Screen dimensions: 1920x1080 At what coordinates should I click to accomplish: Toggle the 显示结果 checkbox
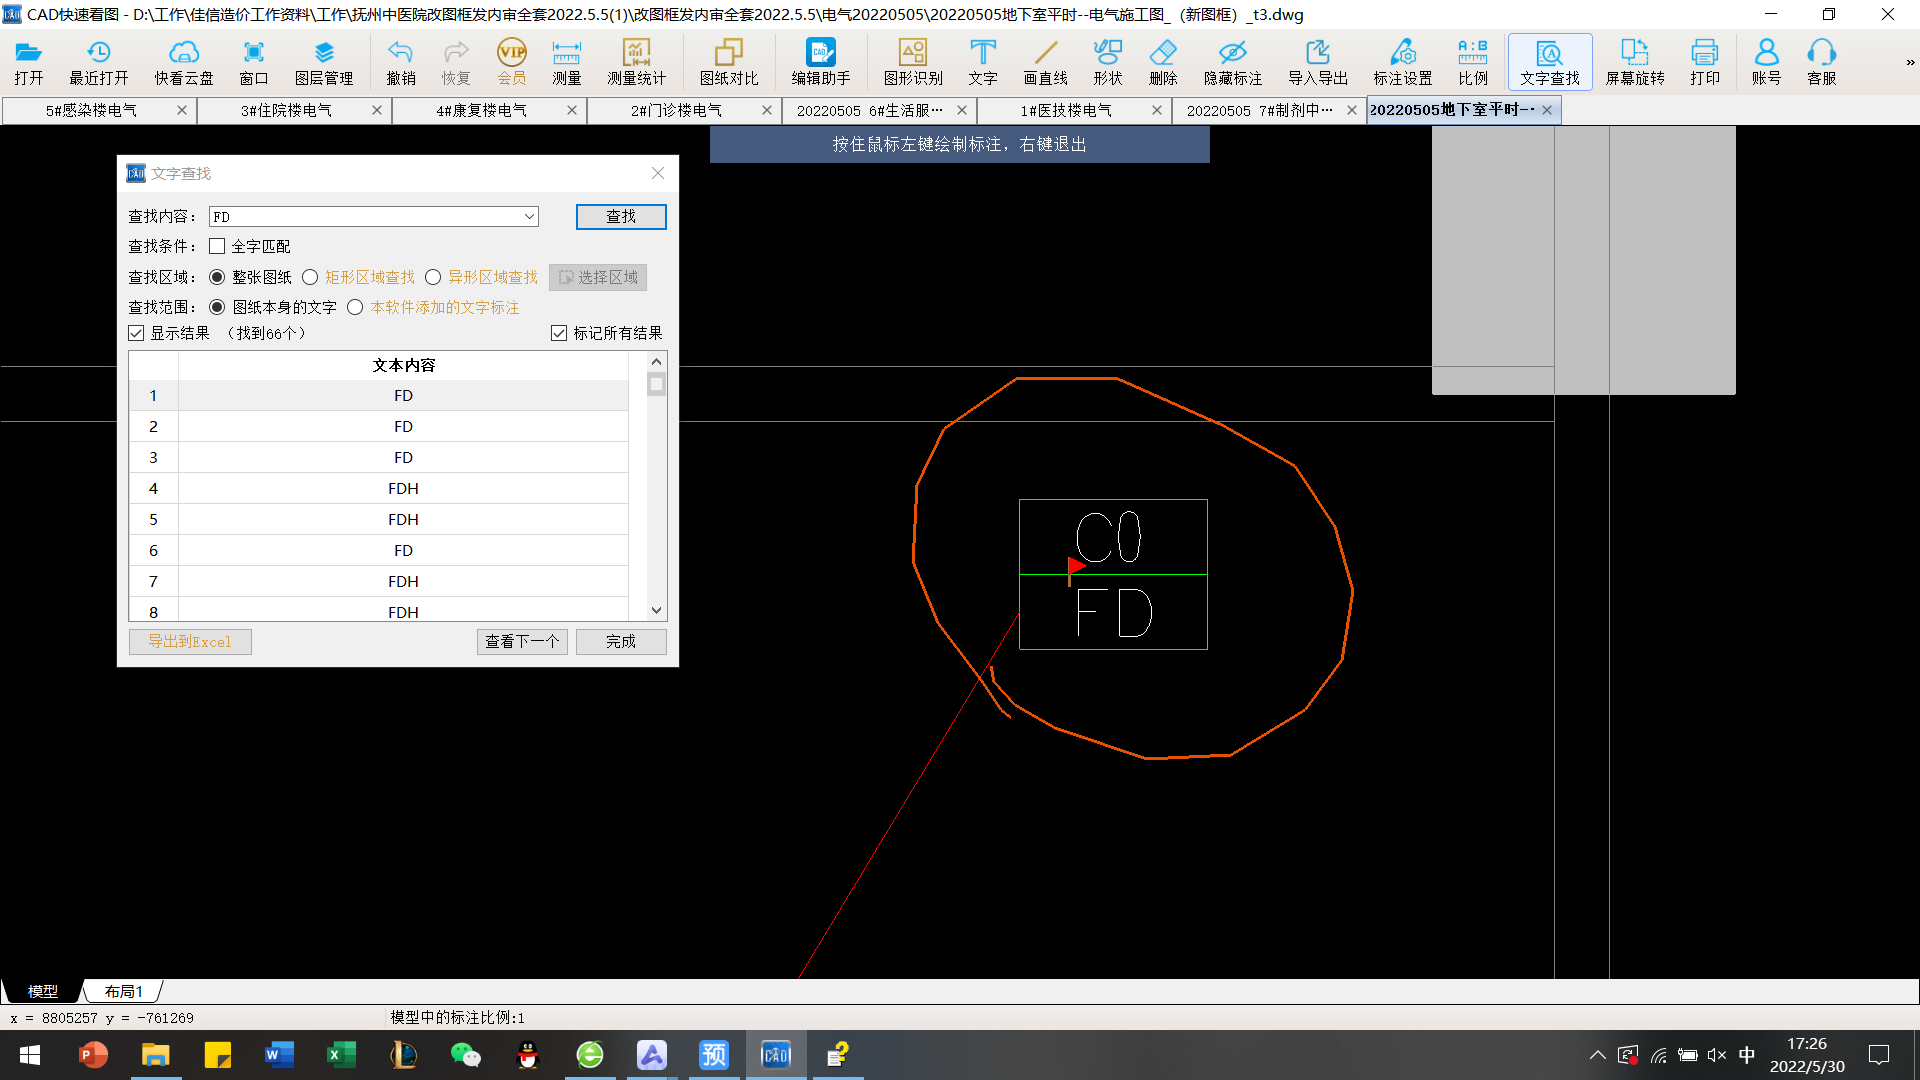point(136,333)
